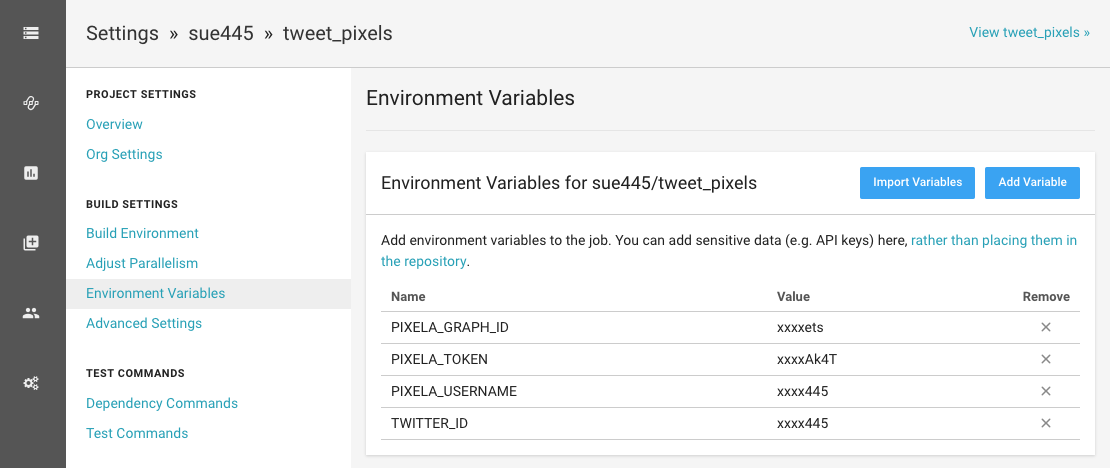Open the Settings gears icon in sidebar
This screenshot has height=468, width=1110.
coord(31,383)
